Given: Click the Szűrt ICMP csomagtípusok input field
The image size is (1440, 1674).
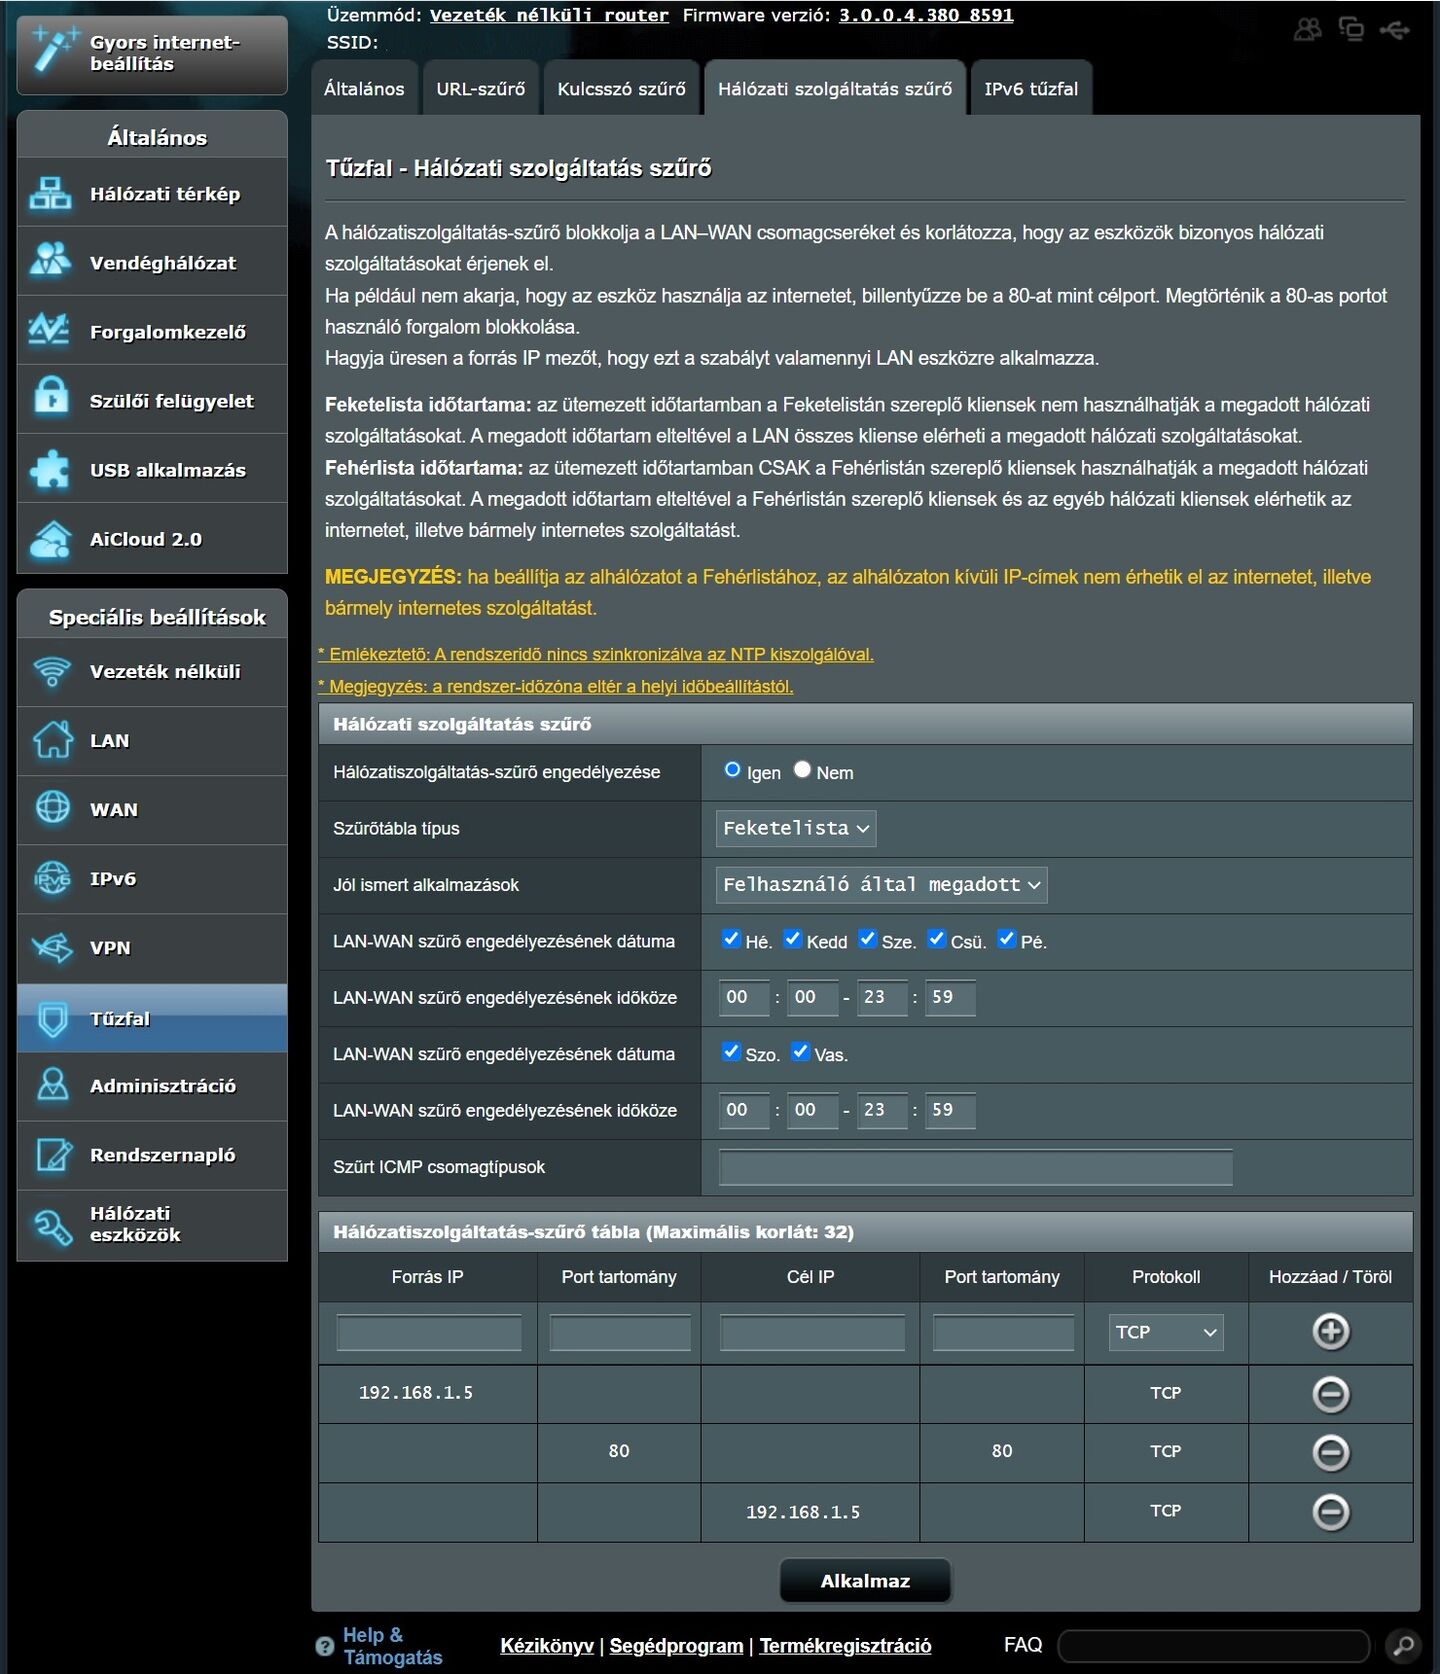Looking at the screenshot, I should [x=975, y=1167].
